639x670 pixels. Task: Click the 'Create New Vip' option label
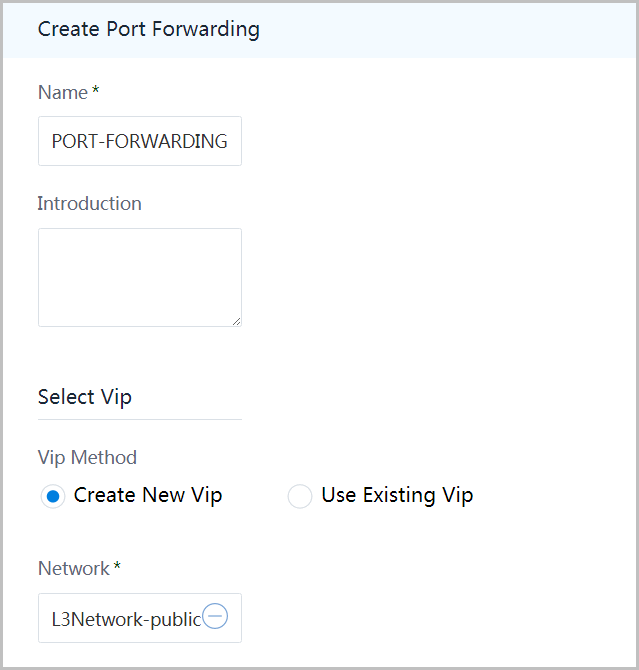pyautogui.click(x=148, y=495)
